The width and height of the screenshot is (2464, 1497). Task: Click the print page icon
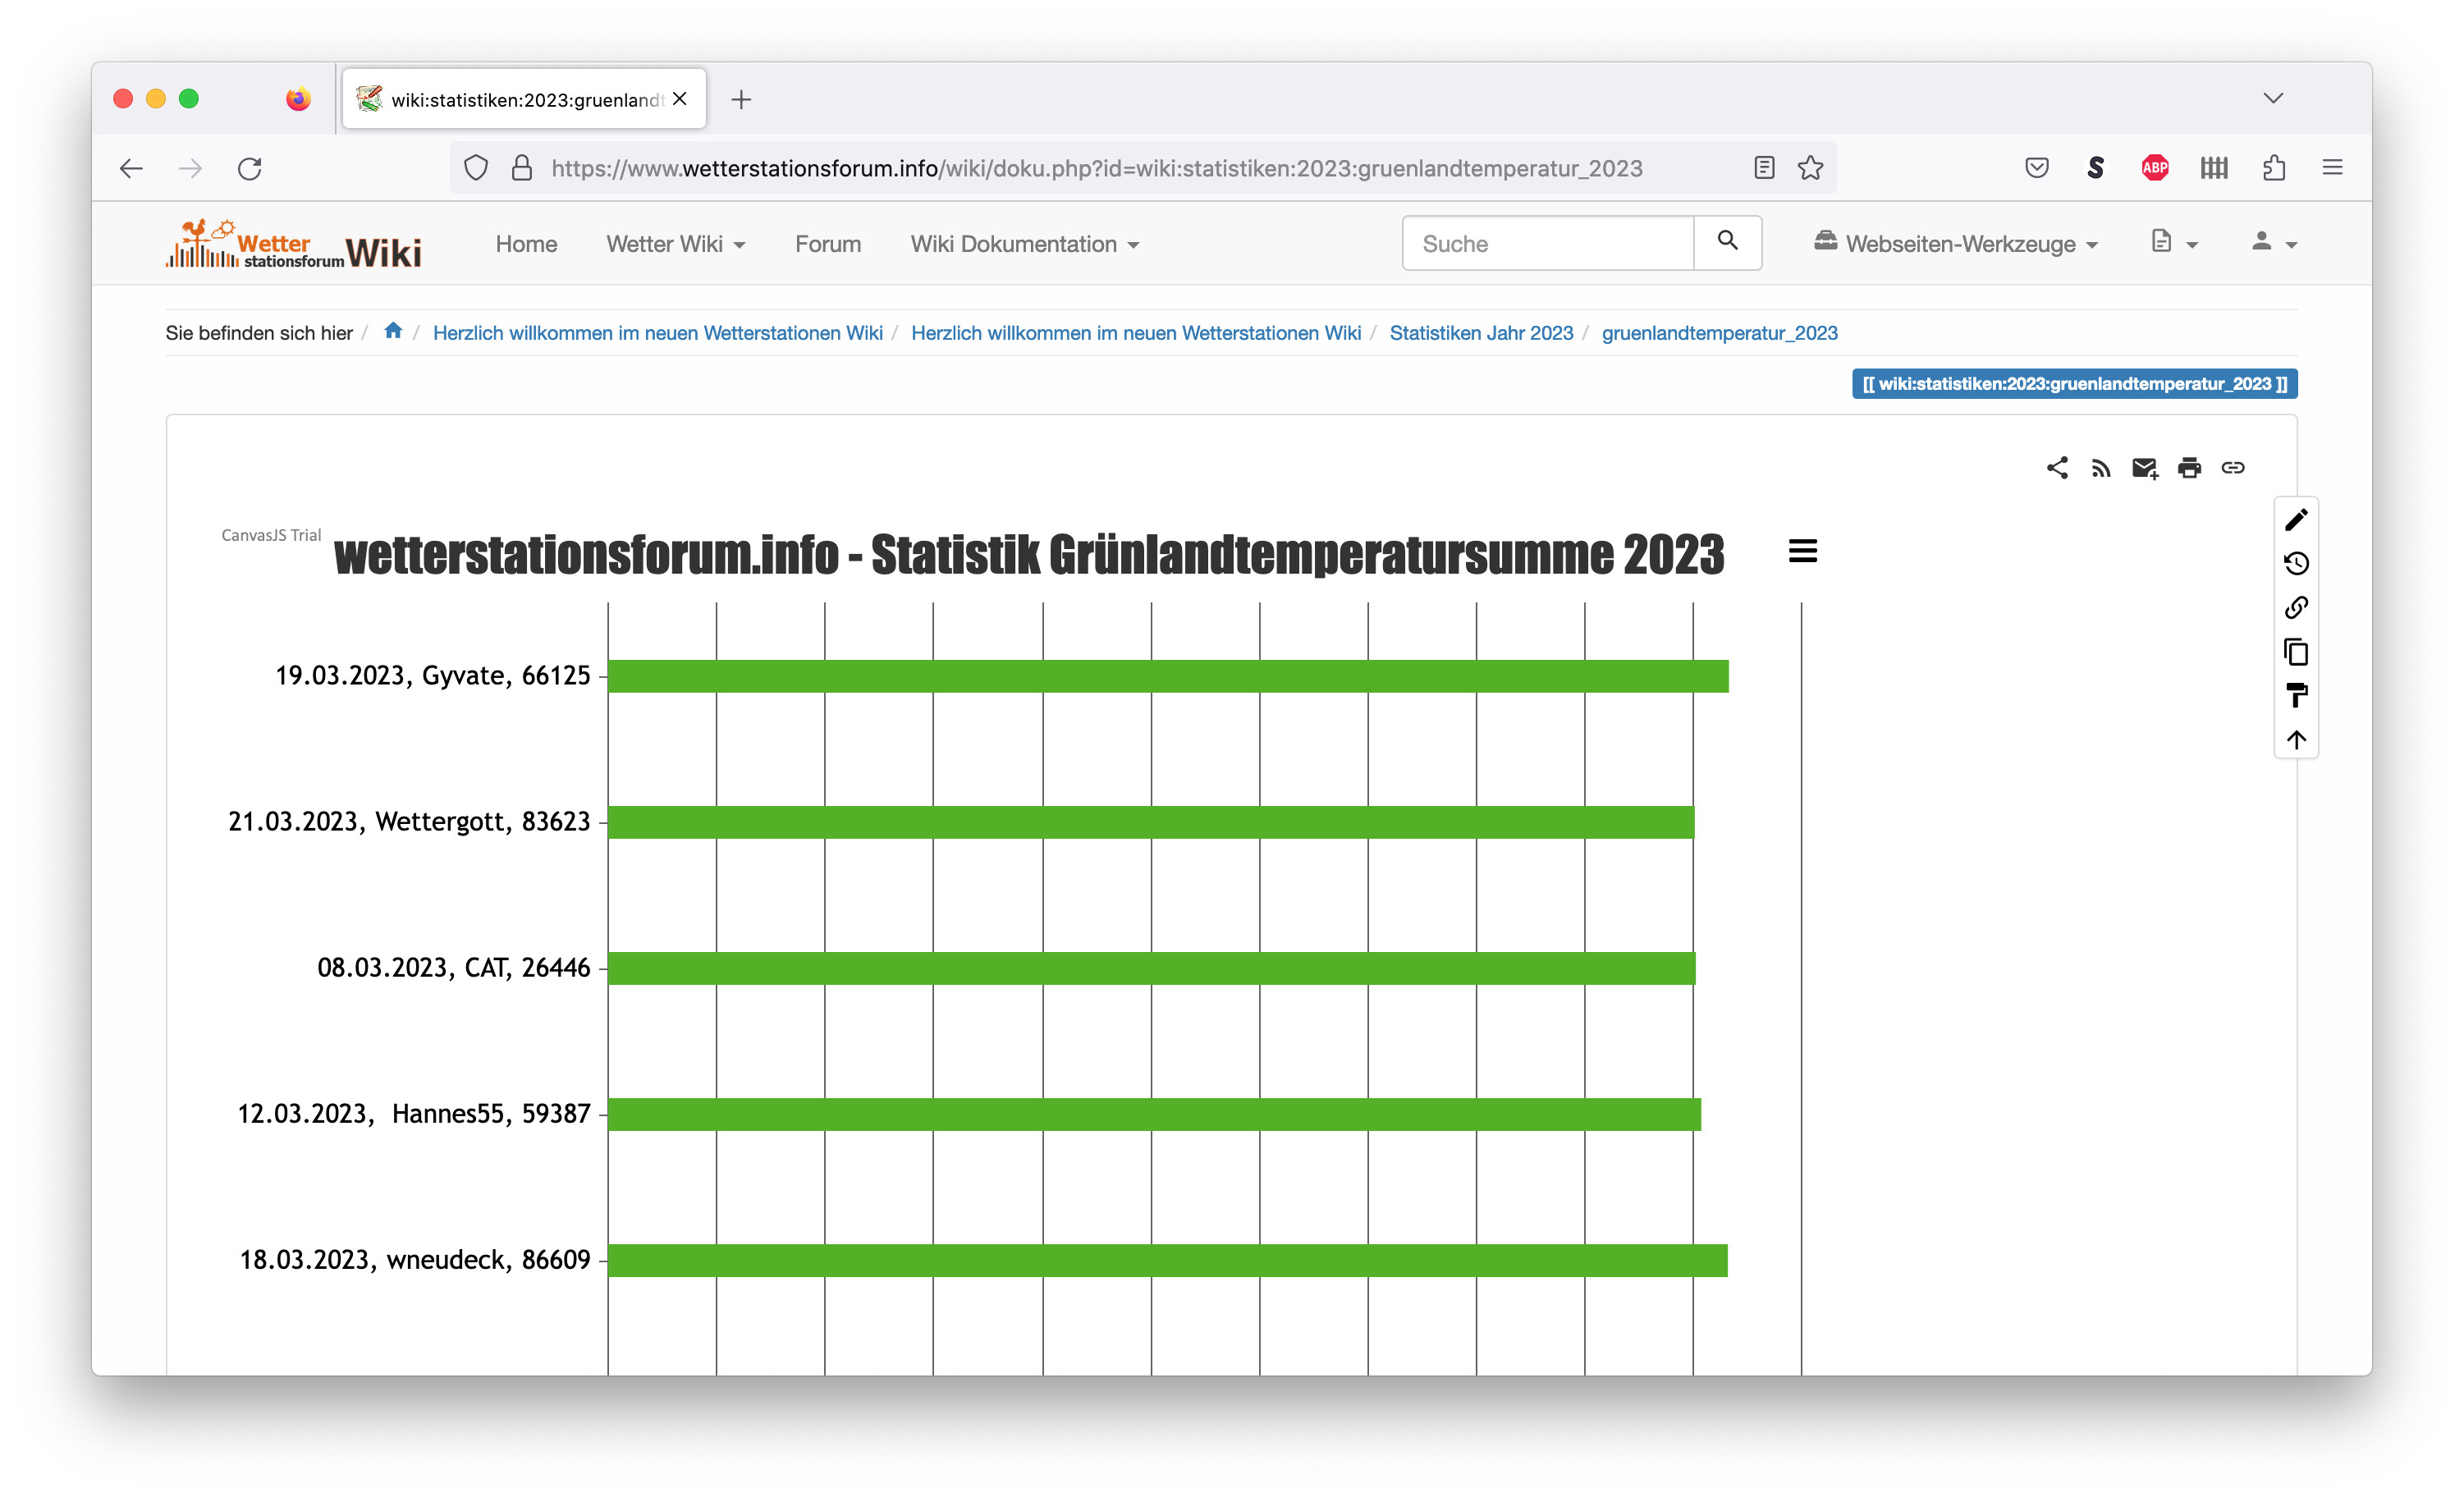2189,467
